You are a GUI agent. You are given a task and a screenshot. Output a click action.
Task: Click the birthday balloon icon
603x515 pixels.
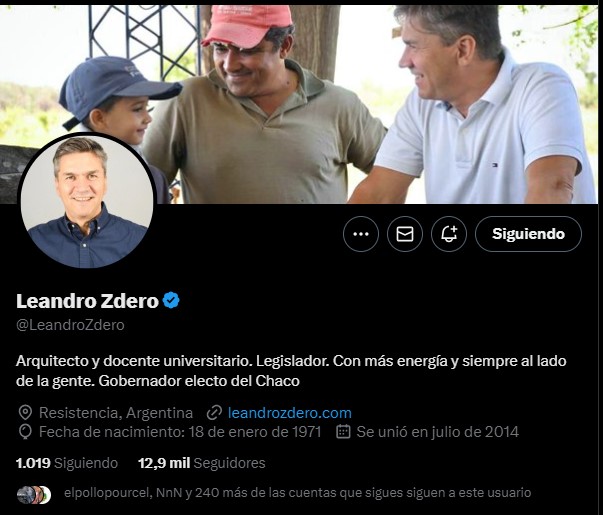pos(25,432)
